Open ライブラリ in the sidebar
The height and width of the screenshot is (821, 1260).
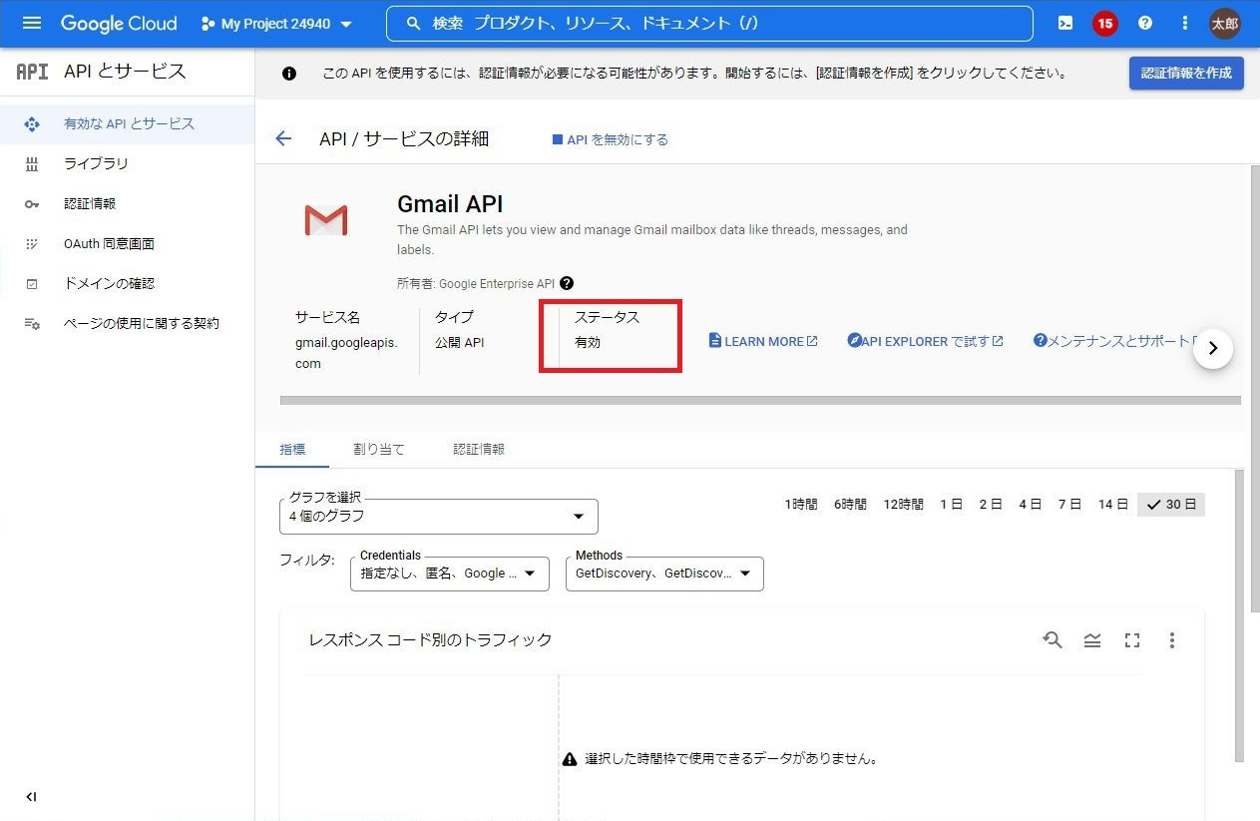tap(127, 164)
